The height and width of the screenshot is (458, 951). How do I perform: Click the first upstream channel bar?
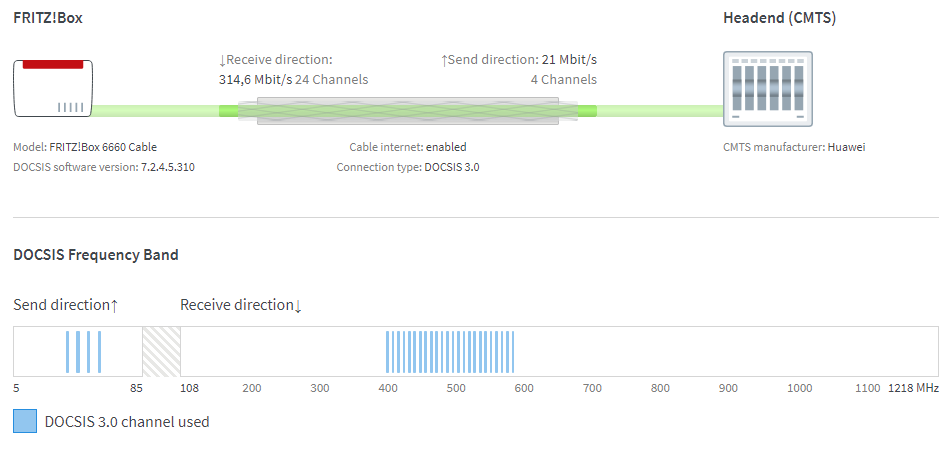tap(67, 352)
